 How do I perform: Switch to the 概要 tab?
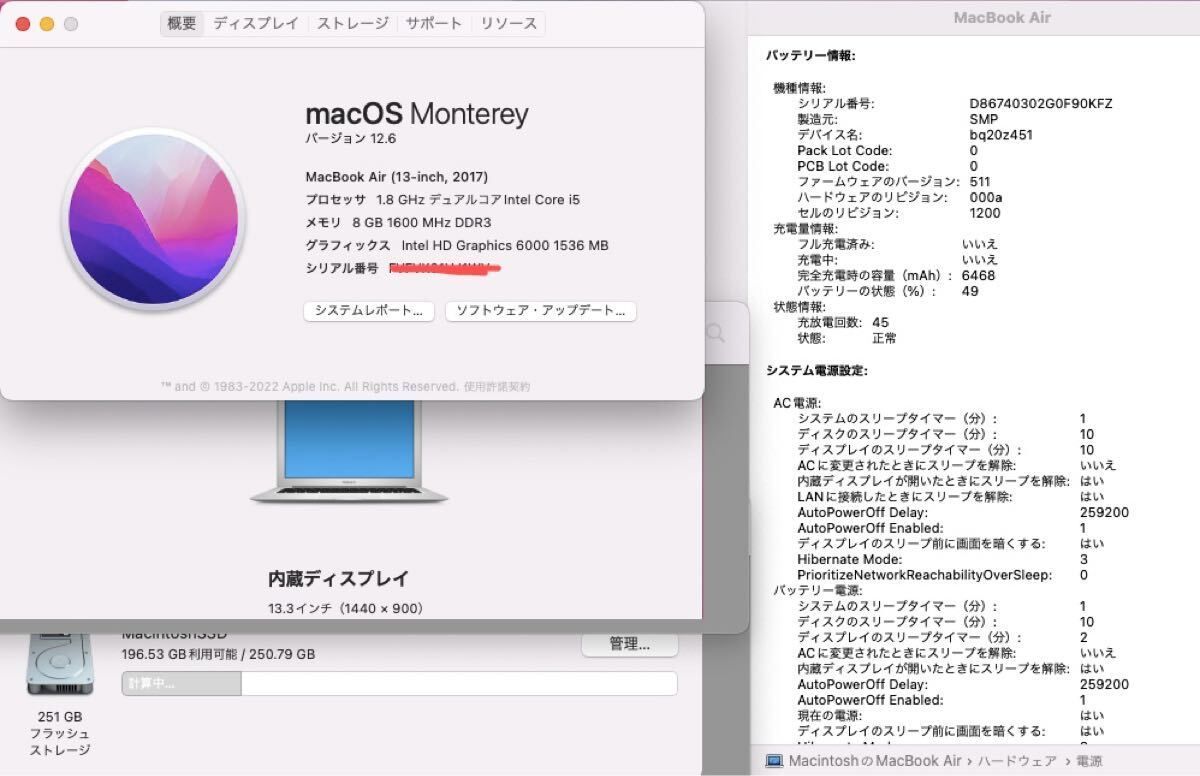coord(182,23)
